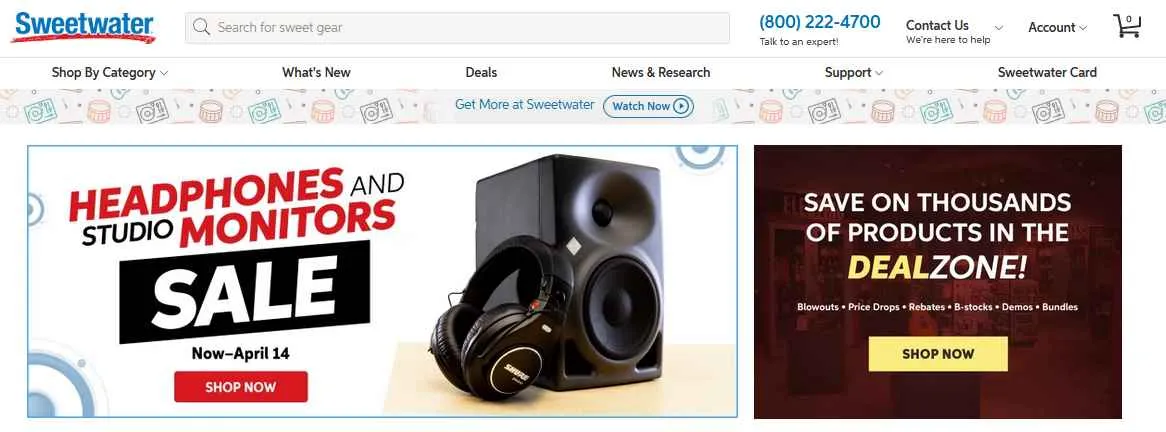
Task: Click the play icon in Watch Now
Action: (x=681, y=106)
